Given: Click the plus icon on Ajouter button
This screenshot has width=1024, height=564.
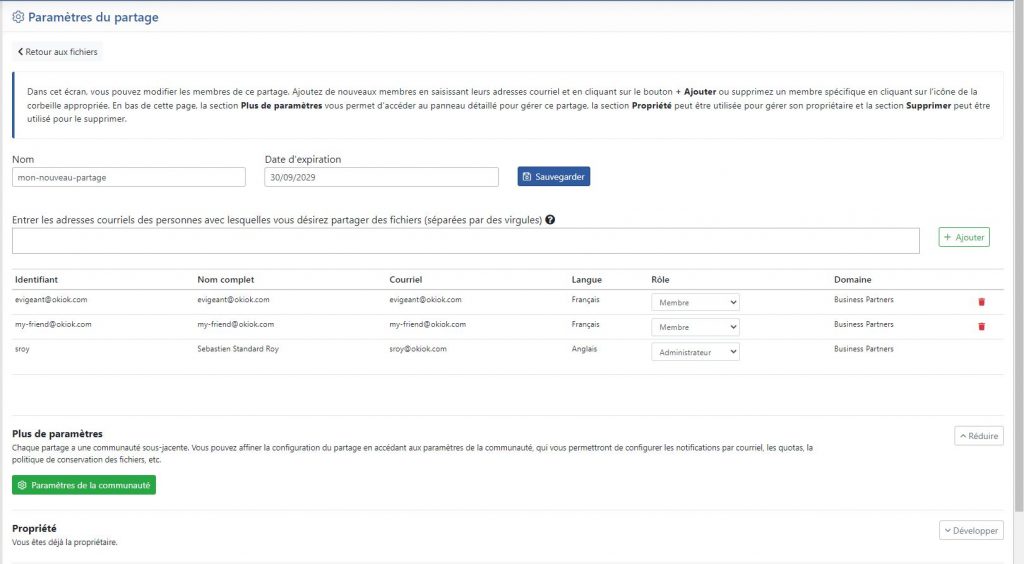Looking at the screenshot, I should [x=948, y=237].
